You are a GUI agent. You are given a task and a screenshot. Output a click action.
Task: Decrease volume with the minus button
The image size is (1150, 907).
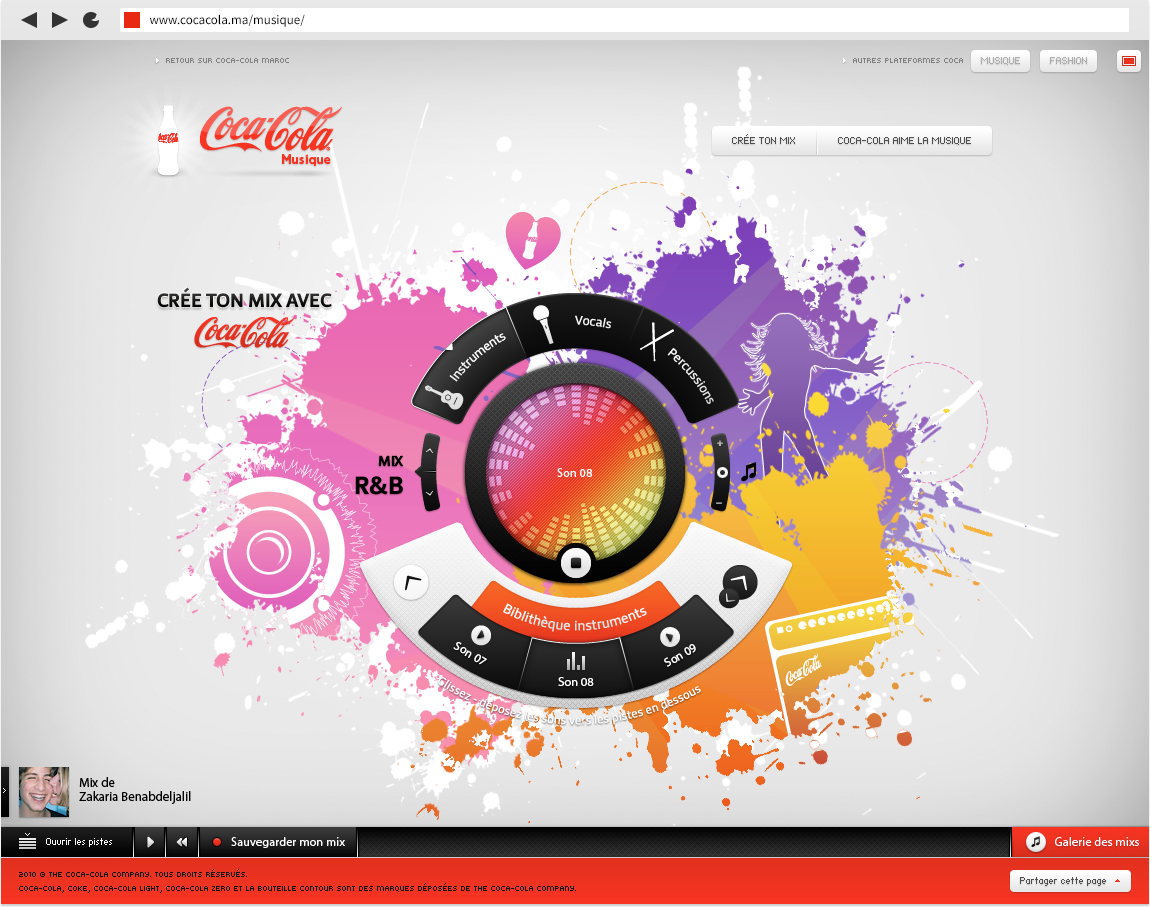pos(719,503)
